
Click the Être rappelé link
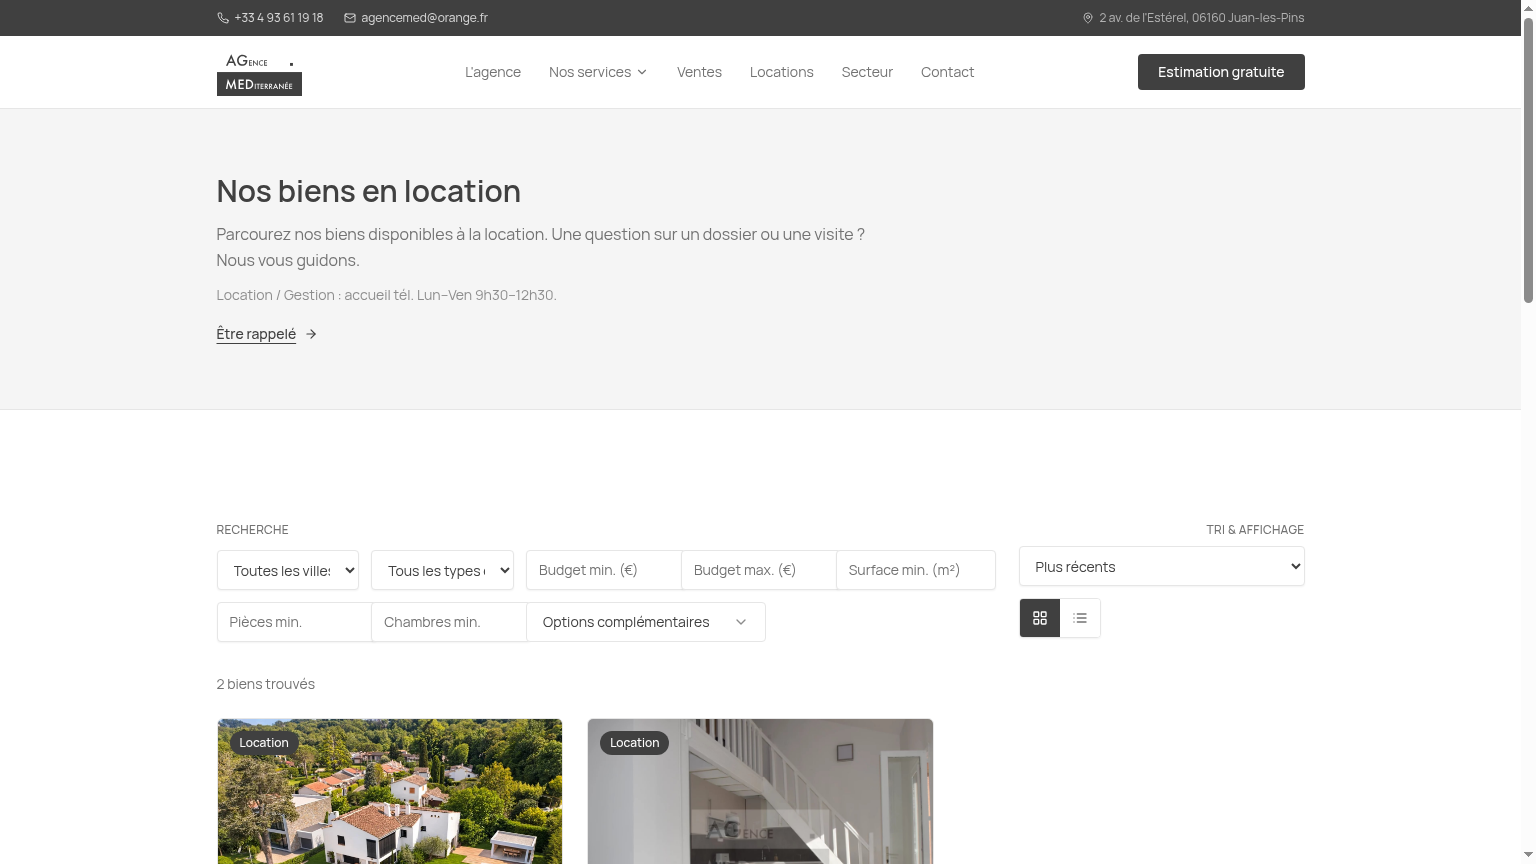(256, 334)
